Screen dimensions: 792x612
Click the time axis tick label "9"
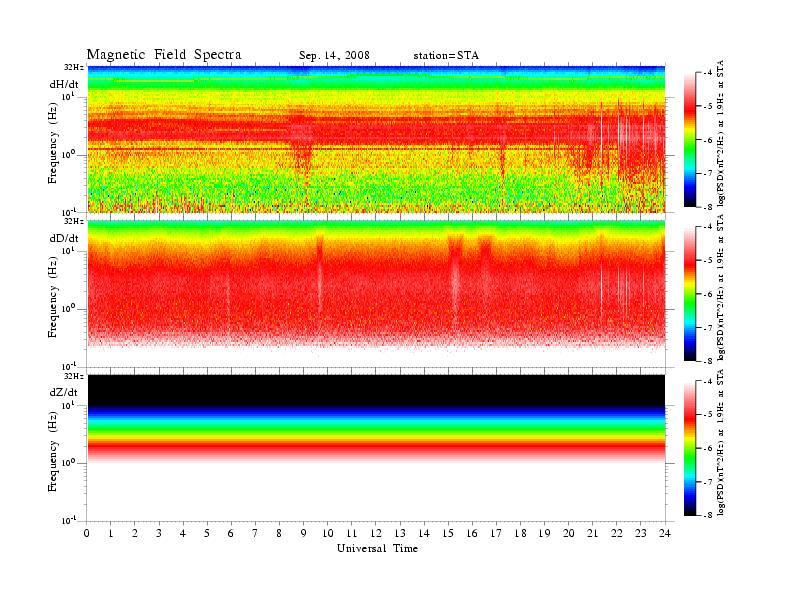tap(304, 533)
